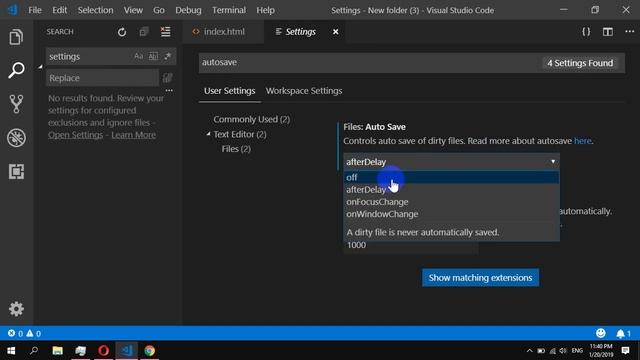
Task: Choose 'onWindowChange' option in list
Action: pos(451,214)
